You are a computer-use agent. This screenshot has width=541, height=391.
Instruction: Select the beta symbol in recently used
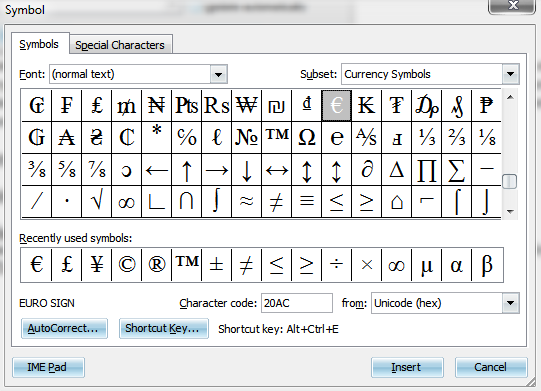(487, 265)
